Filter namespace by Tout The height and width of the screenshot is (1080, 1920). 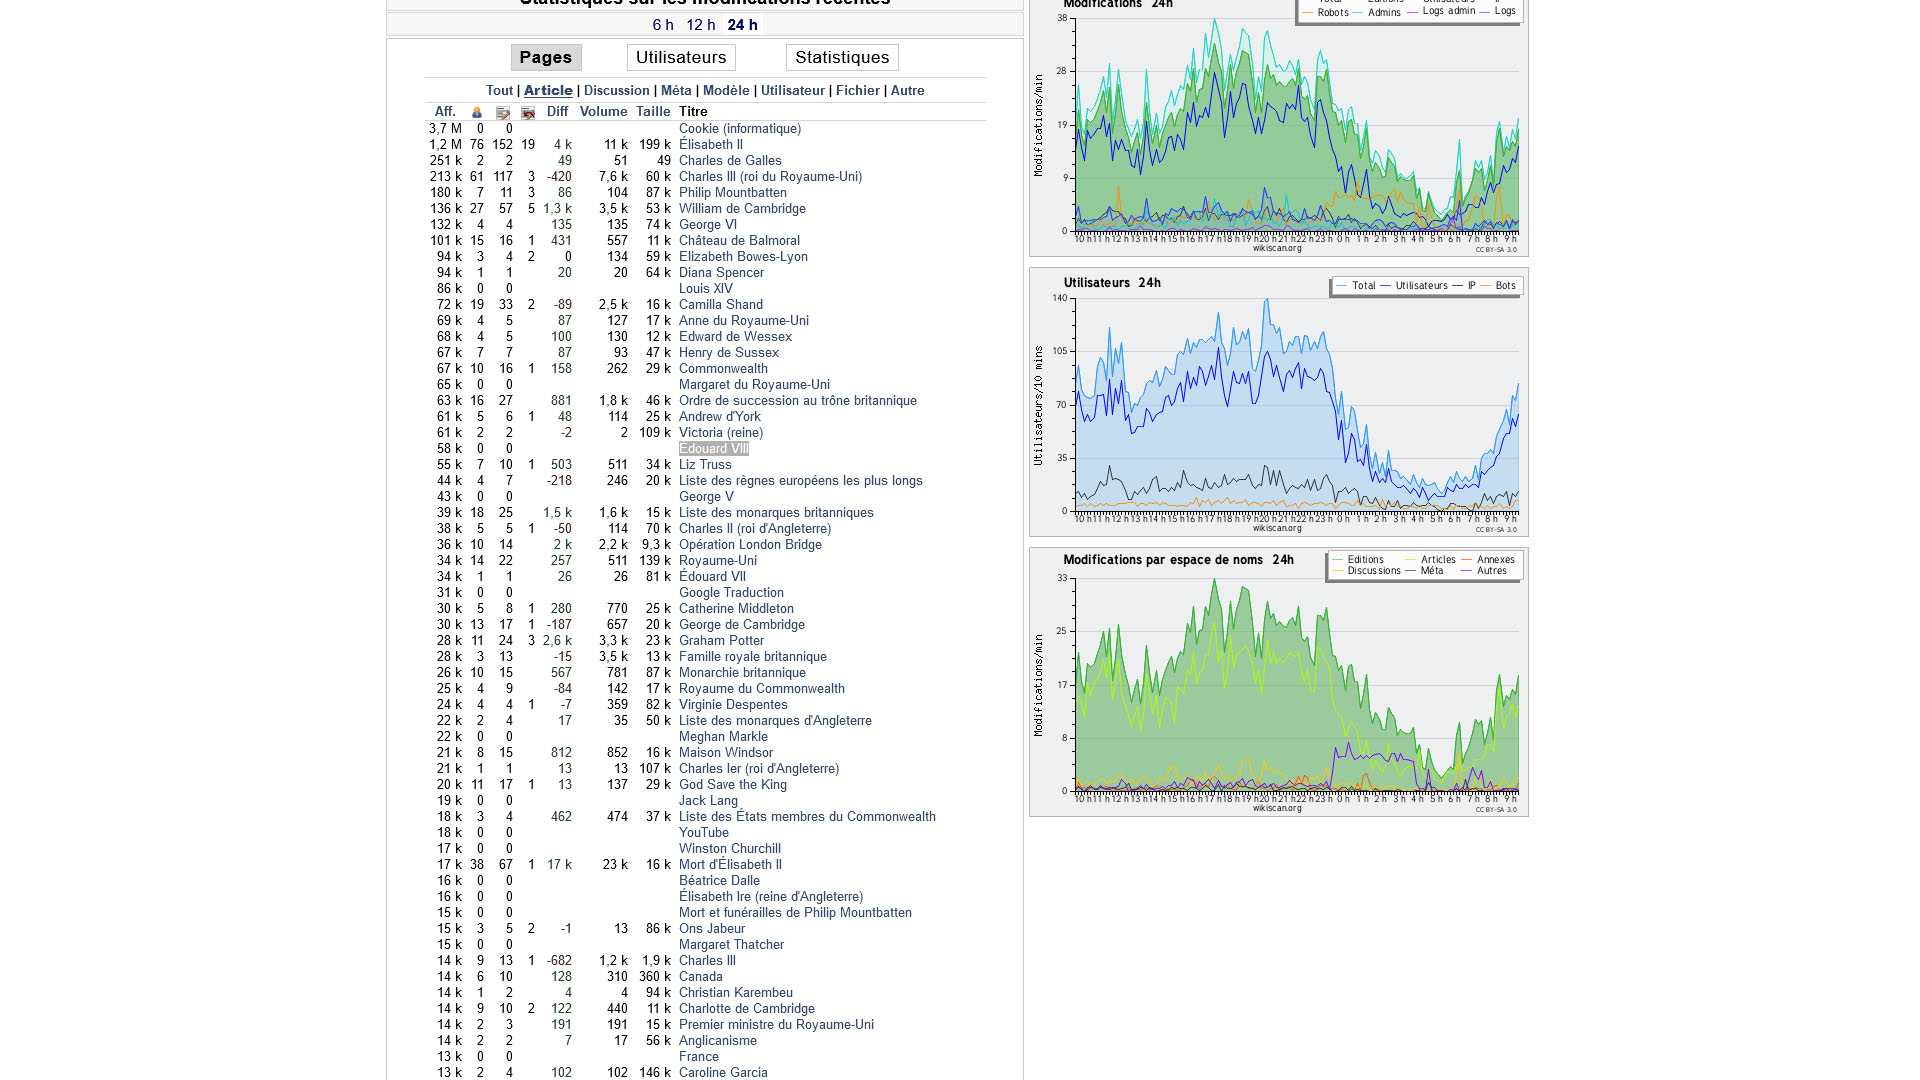[499, 91]
